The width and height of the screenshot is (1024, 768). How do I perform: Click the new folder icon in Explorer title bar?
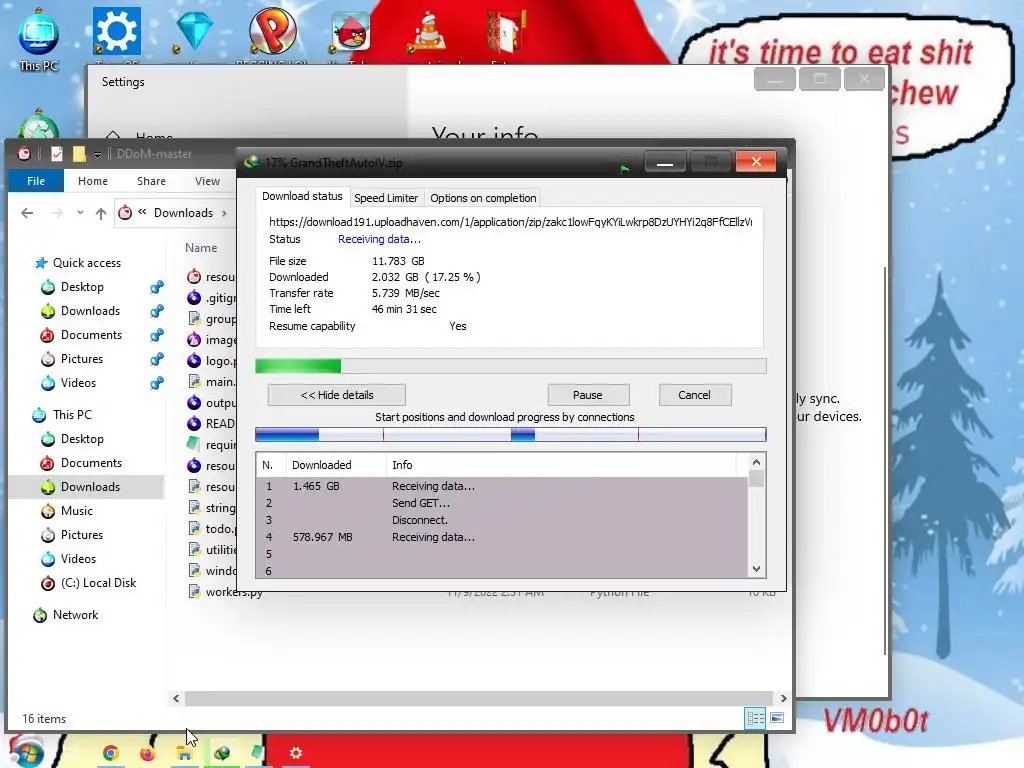click(x=79, y=154)
